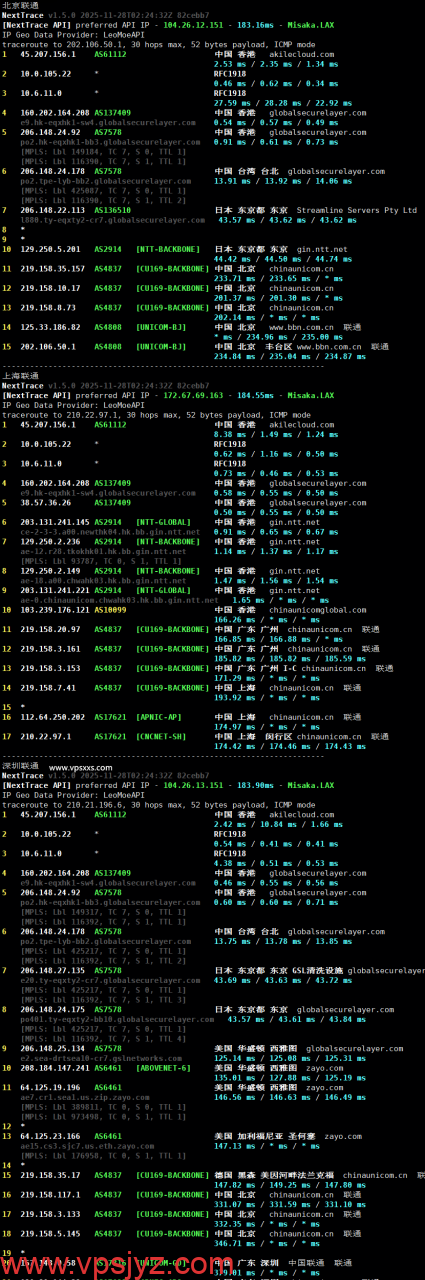The width and height of the screenshot is (425, 1280).
Task: Click the [ABOVENET-6] tag
Action: click(163, 1068)
